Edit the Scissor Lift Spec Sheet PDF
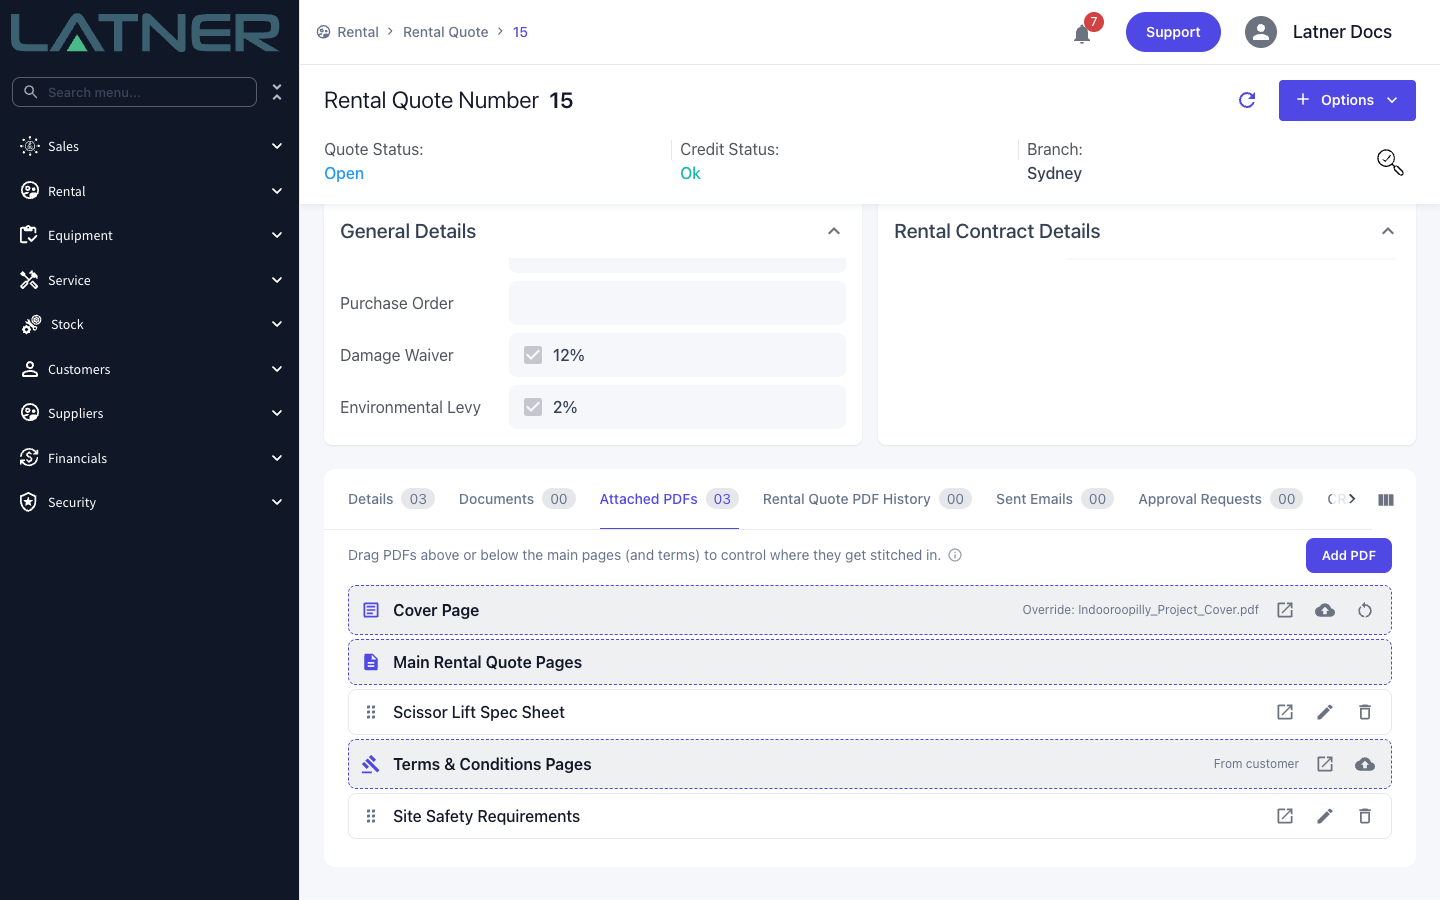 1325,712
